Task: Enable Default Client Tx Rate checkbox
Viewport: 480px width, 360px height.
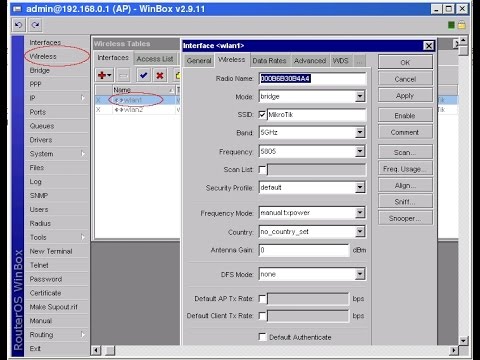Action: point(263,316)
